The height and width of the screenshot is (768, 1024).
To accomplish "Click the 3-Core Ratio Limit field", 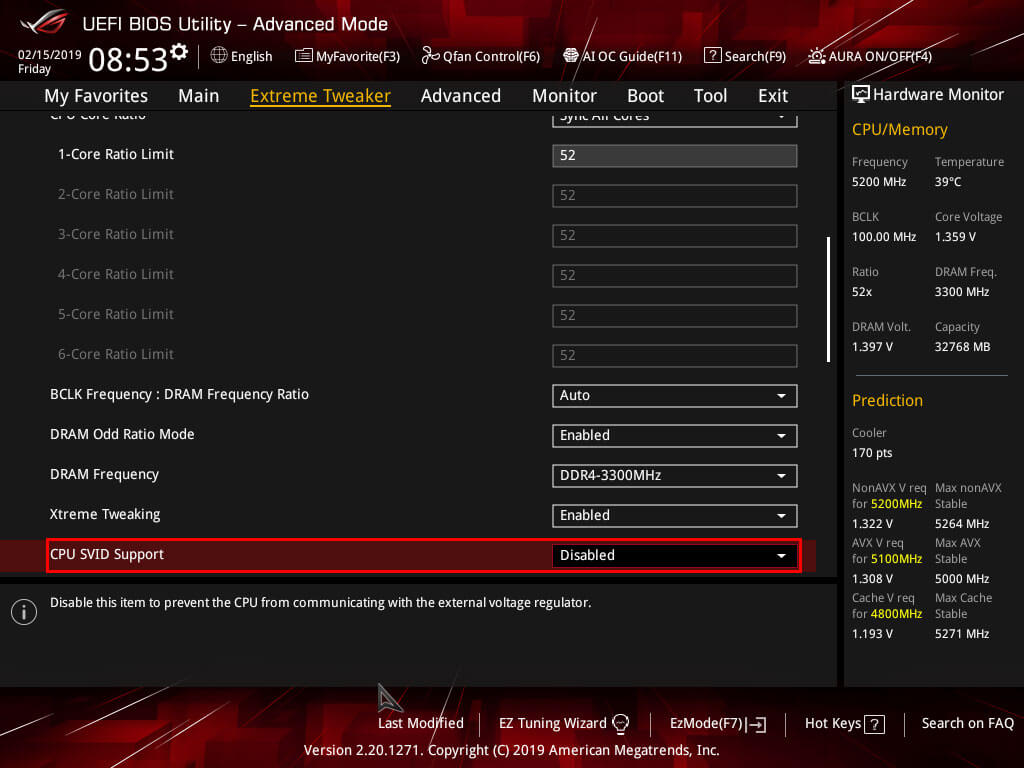I will (x=675, y=236).
